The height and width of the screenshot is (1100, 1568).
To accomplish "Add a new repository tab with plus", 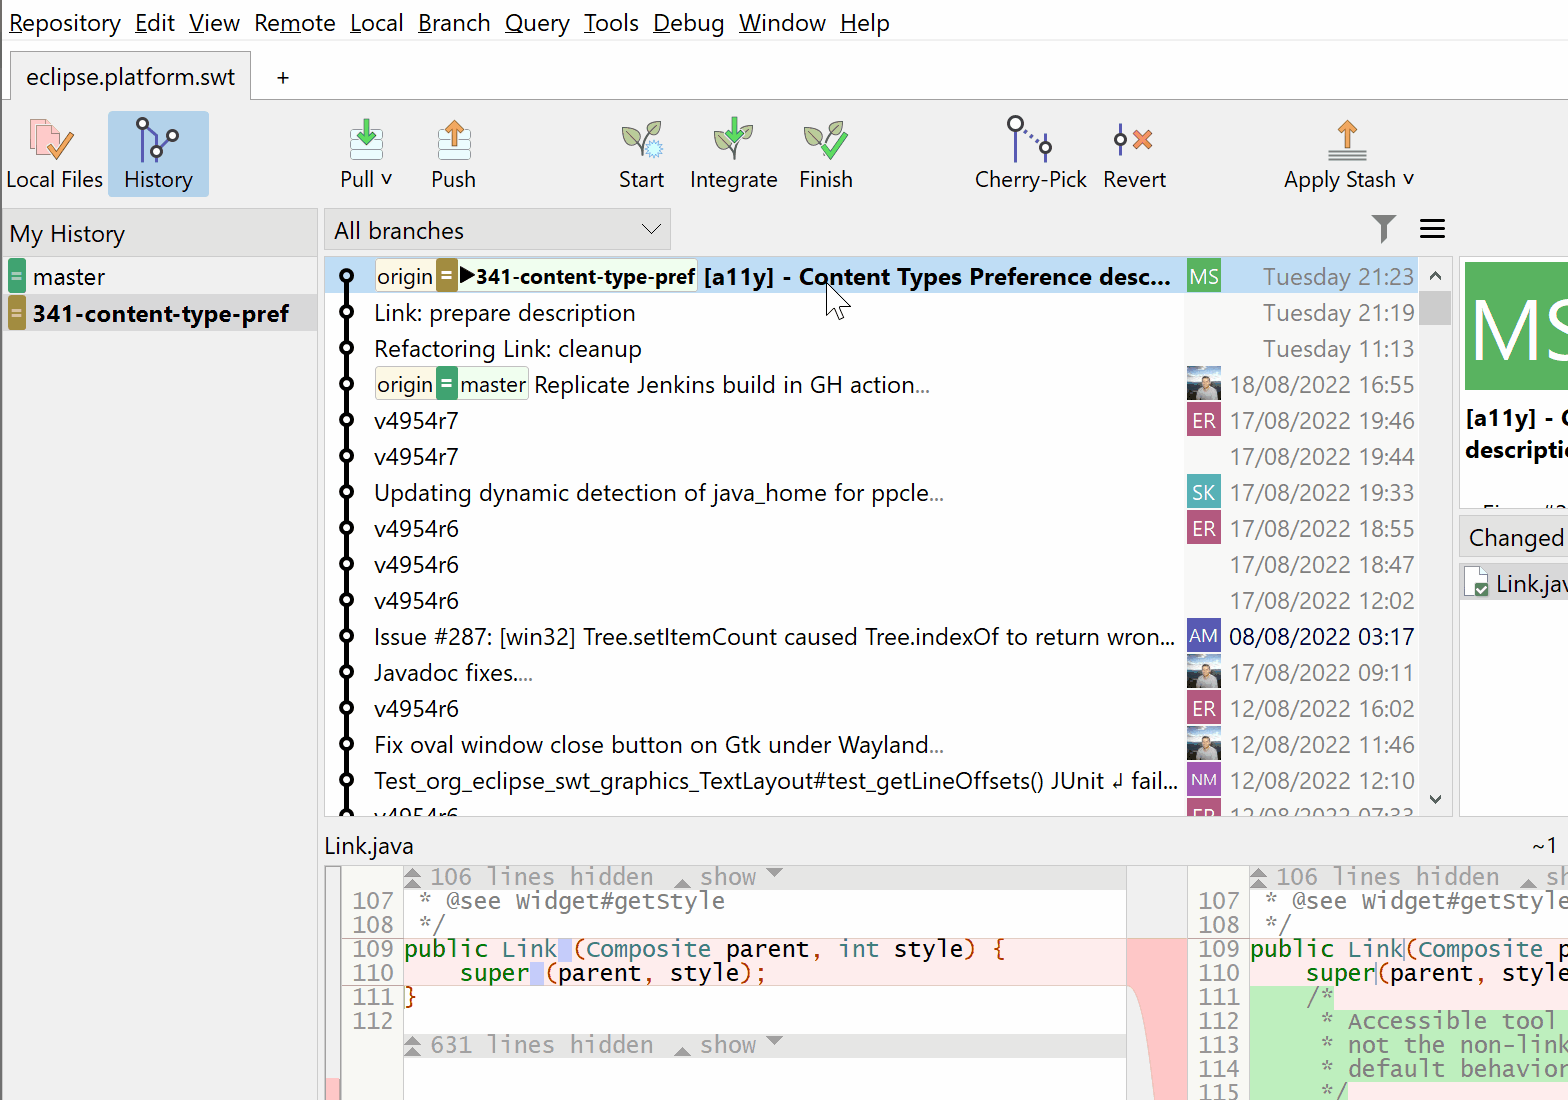I will coord(283,77).
